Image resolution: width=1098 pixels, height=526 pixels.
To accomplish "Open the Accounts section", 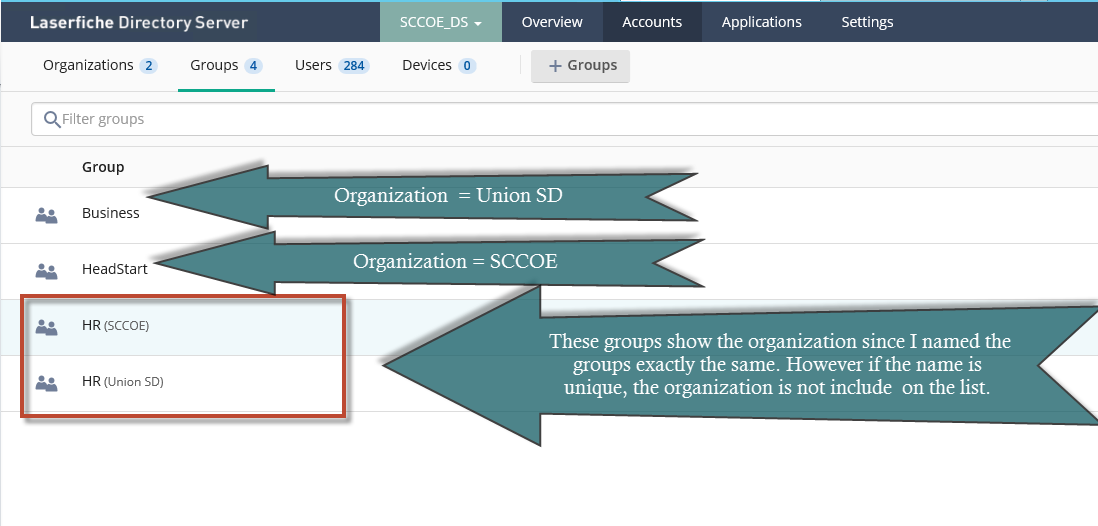I will pyautogui.click(x=652, y=22).
